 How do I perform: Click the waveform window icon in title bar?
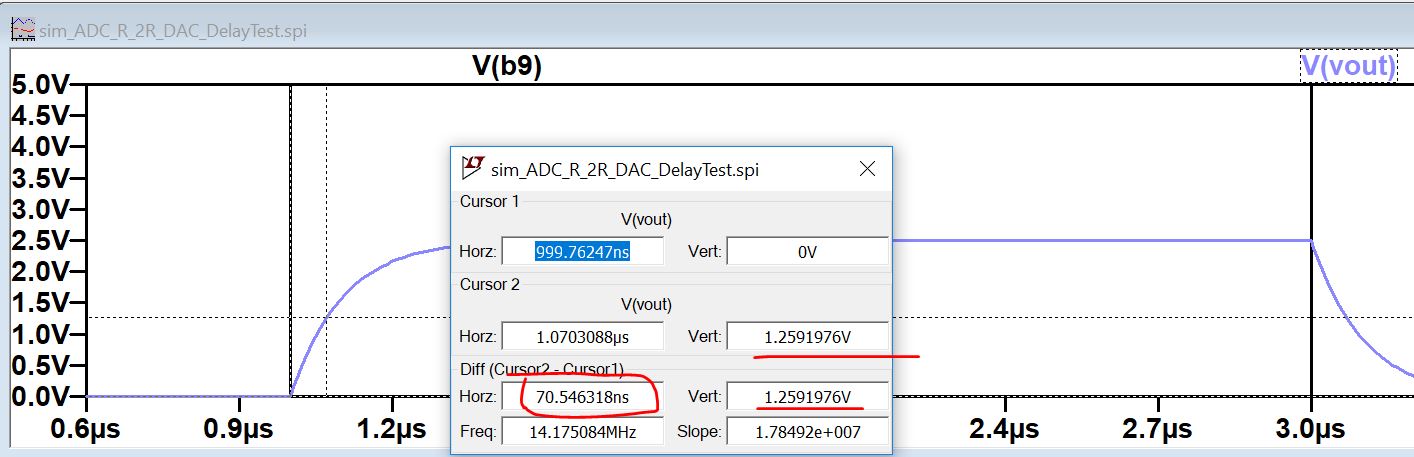(22, 30)
